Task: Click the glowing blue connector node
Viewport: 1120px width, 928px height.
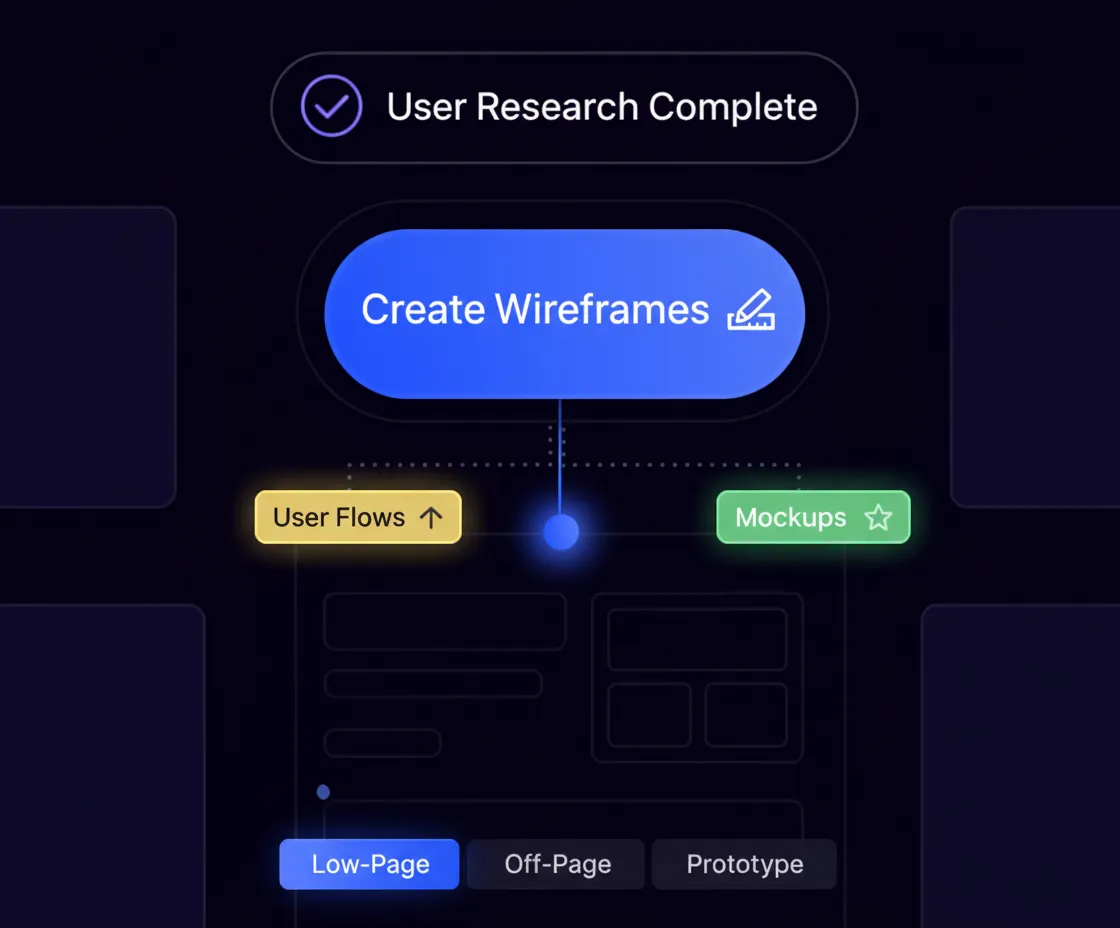Action: click(x=561, y=532)
